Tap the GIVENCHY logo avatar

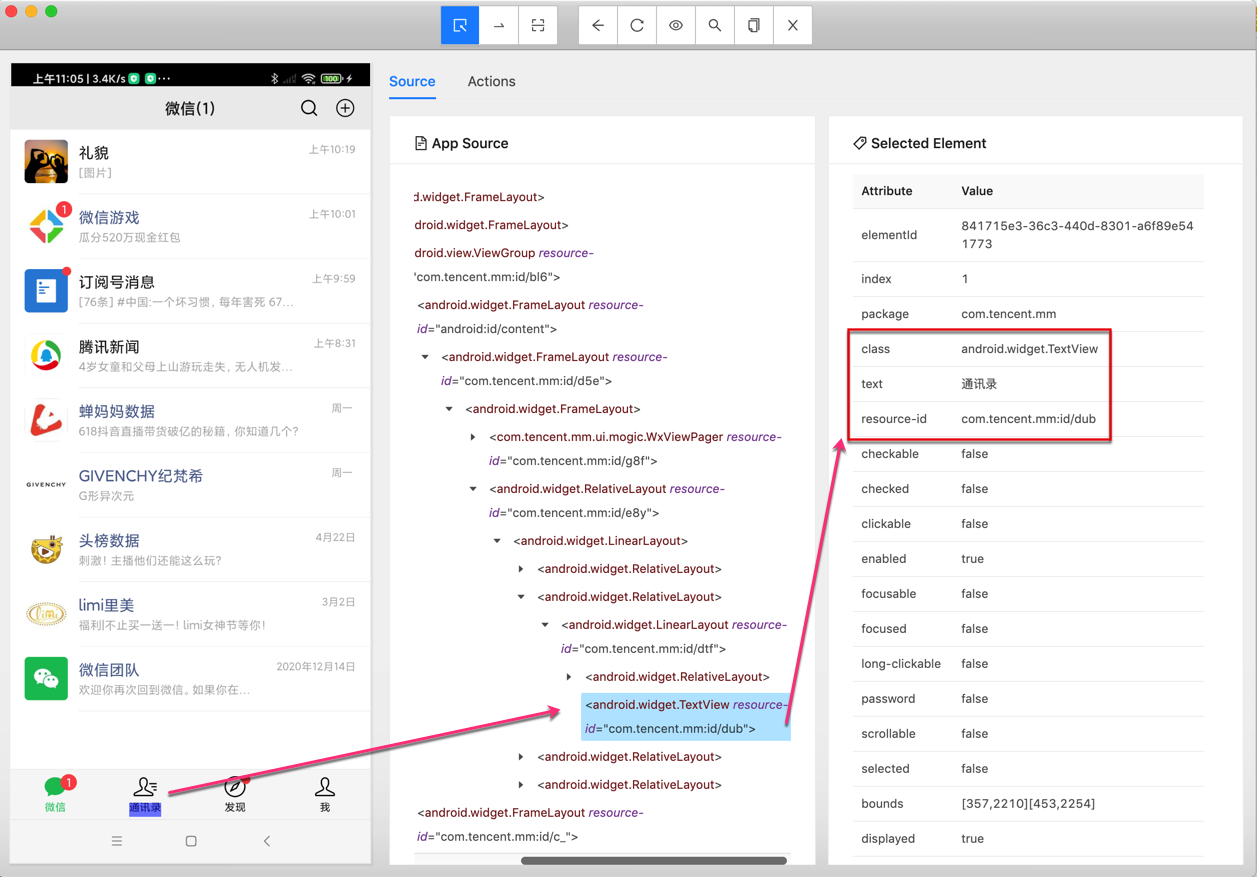46,484
